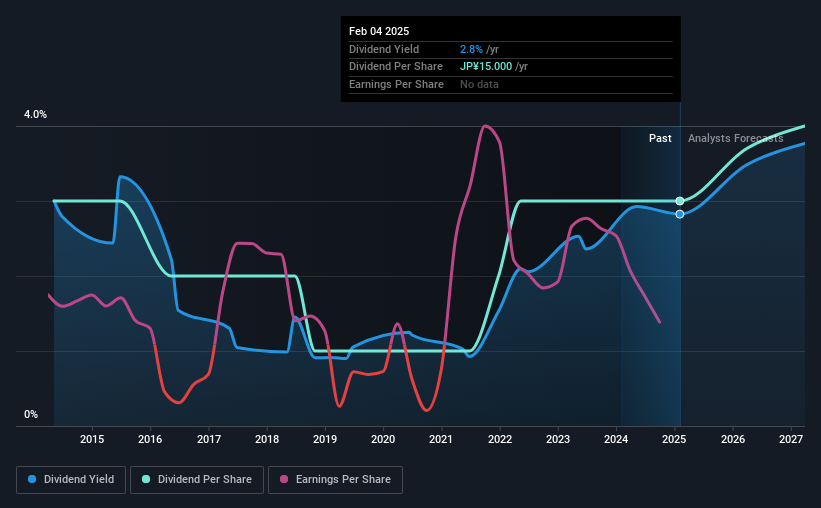The image size is (821, 508).
Task: Toggle the Dividend Per Share legend button
Action: coord(197,480)
